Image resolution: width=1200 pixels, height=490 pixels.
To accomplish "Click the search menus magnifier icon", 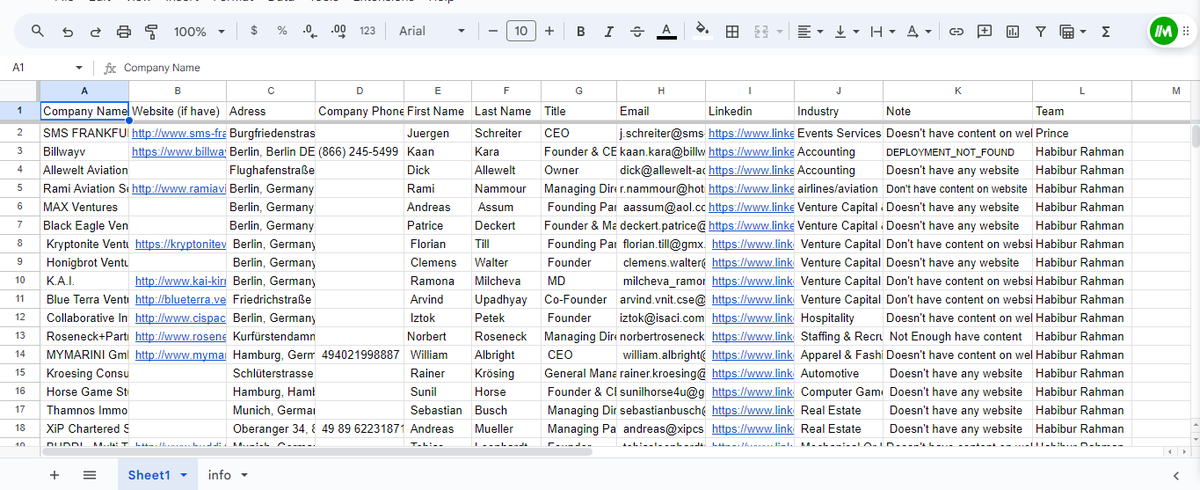I will pos(38,31).
